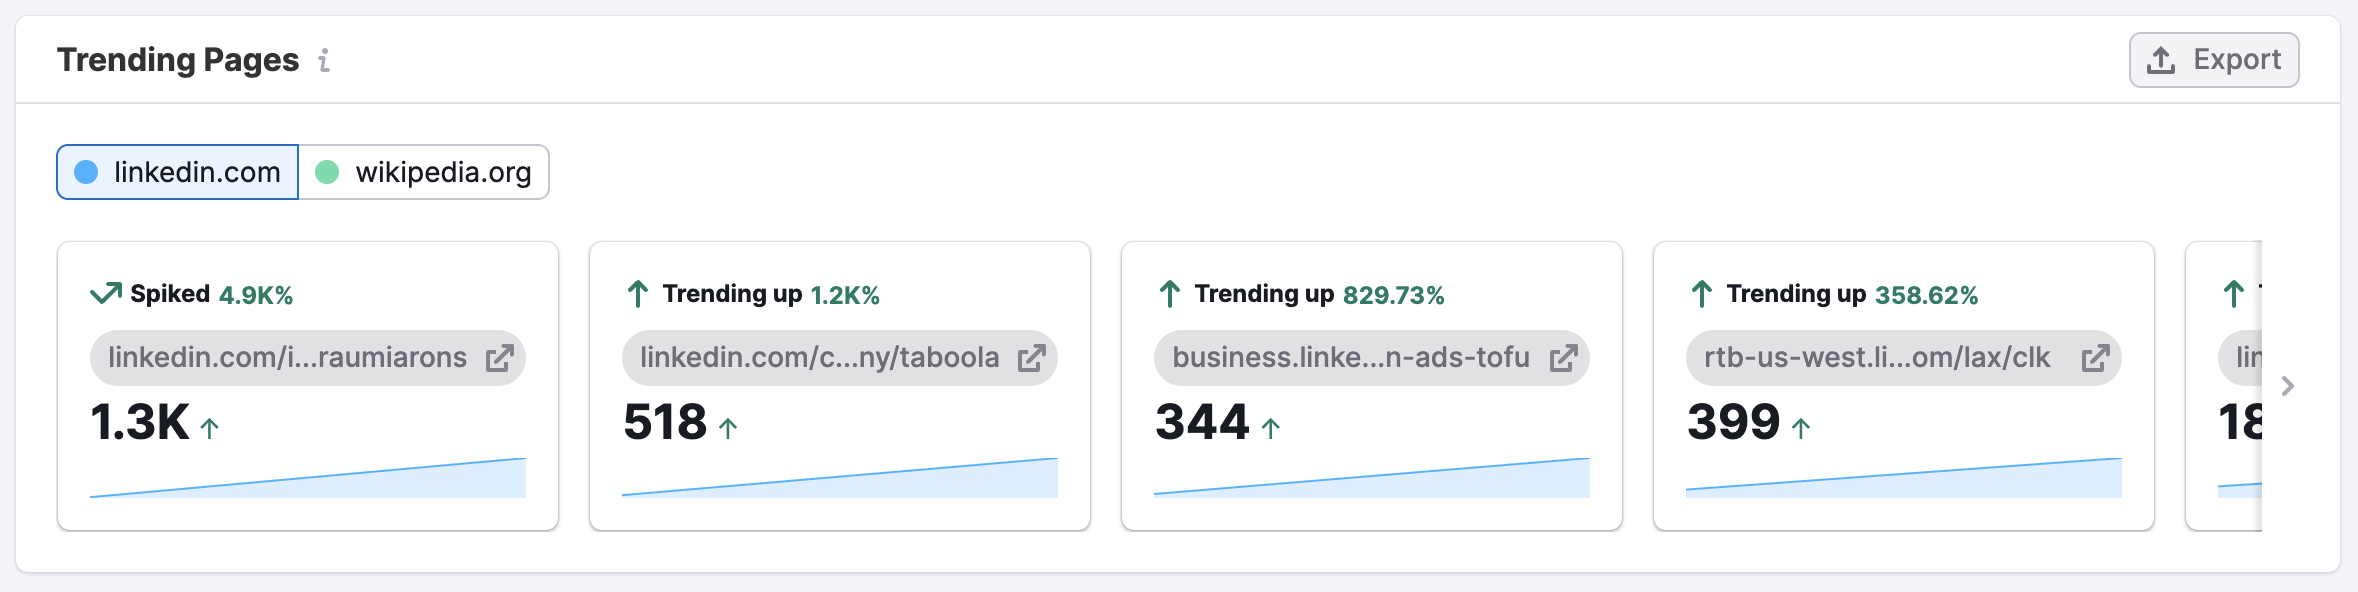This screenshot has height=592, width=2358.
Task: Enable the wikipedia.org domain filter
Action: click(424, 171)
